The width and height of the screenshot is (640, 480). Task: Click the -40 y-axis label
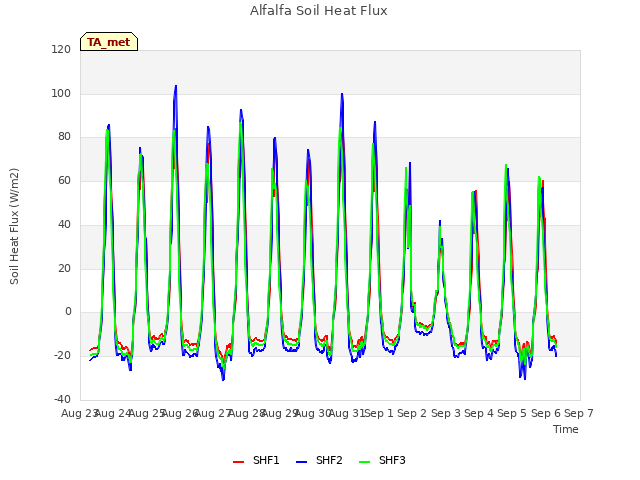click(62, 399)
